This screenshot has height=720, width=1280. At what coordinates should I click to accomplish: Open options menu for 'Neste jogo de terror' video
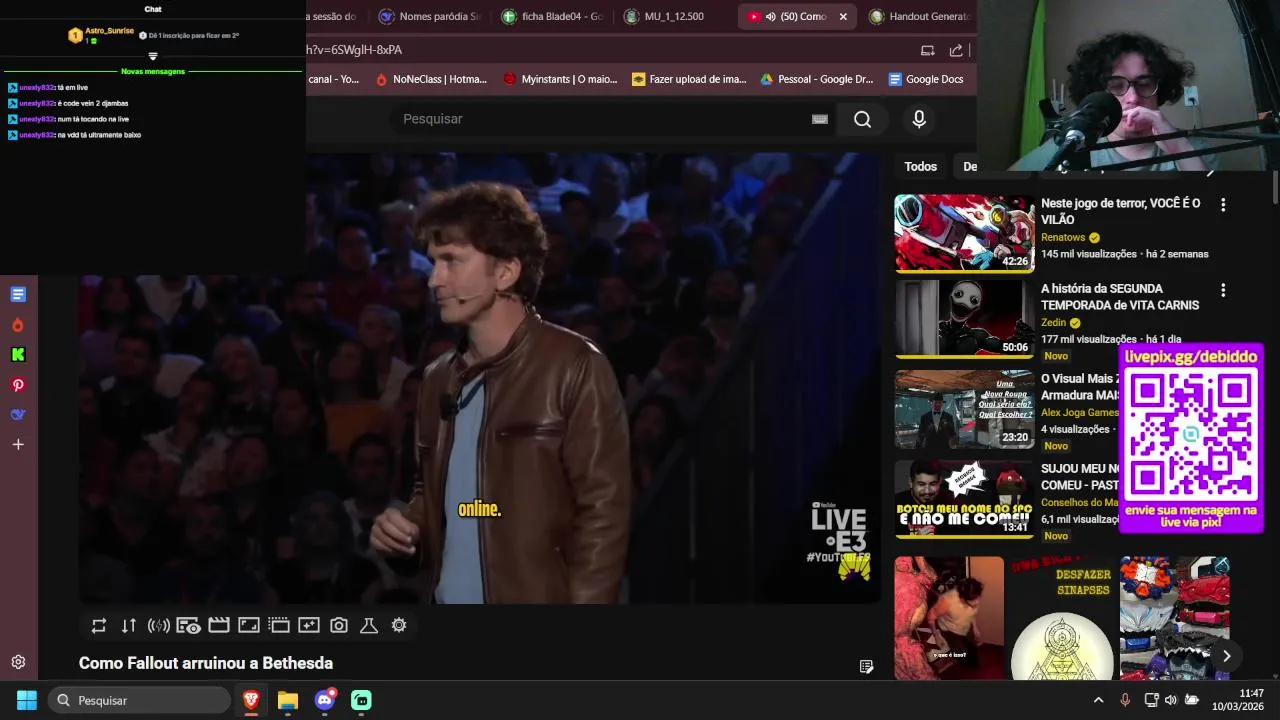[1223, 205]
